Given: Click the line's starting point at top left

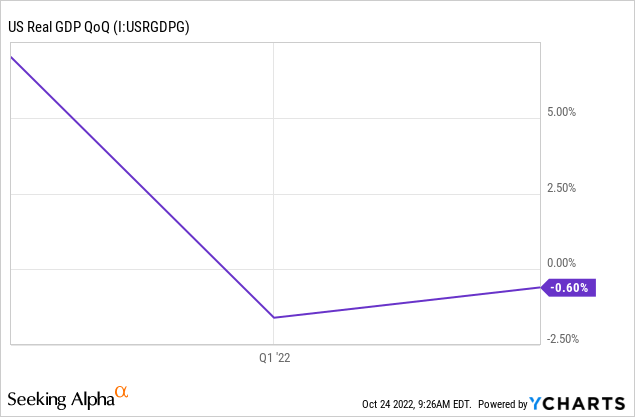Looking at the screenshot, I should tap(11, 57).
